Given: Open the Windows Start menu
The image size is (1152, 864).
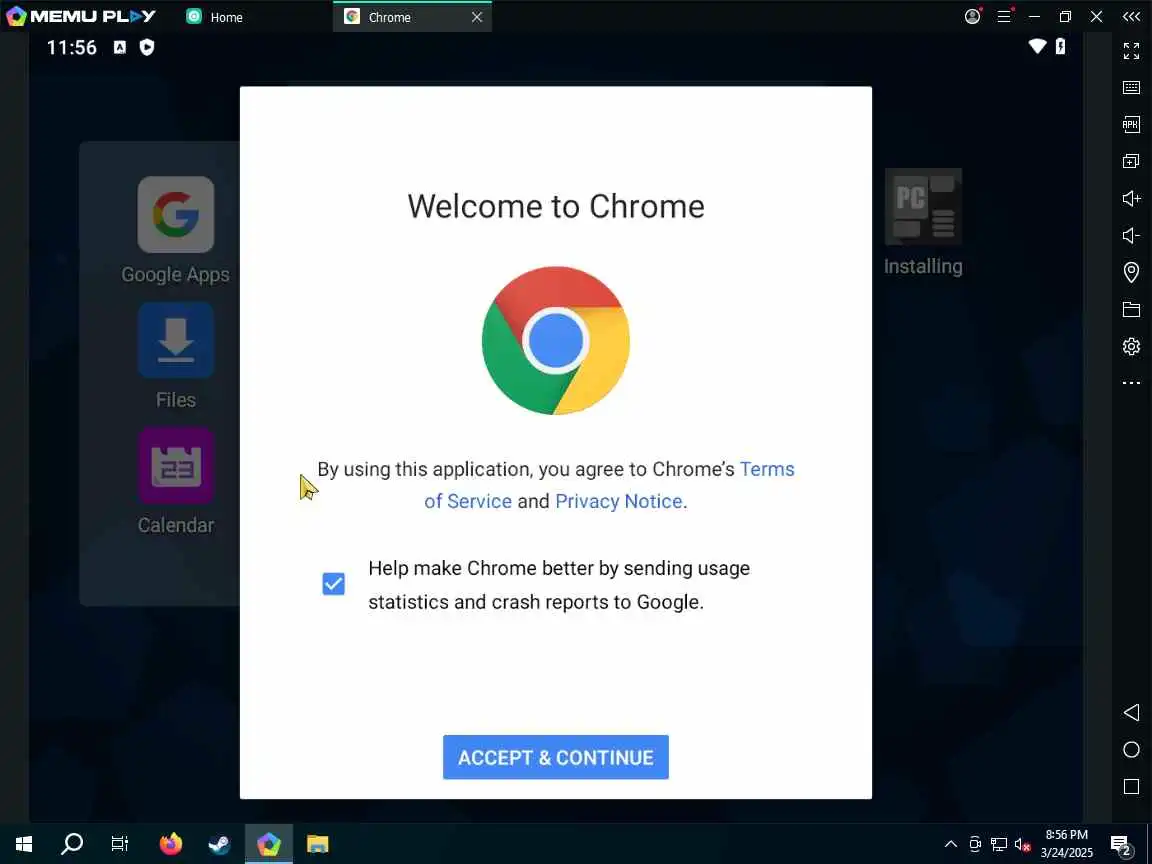Looking at the screenshot, I should (24, 844).
